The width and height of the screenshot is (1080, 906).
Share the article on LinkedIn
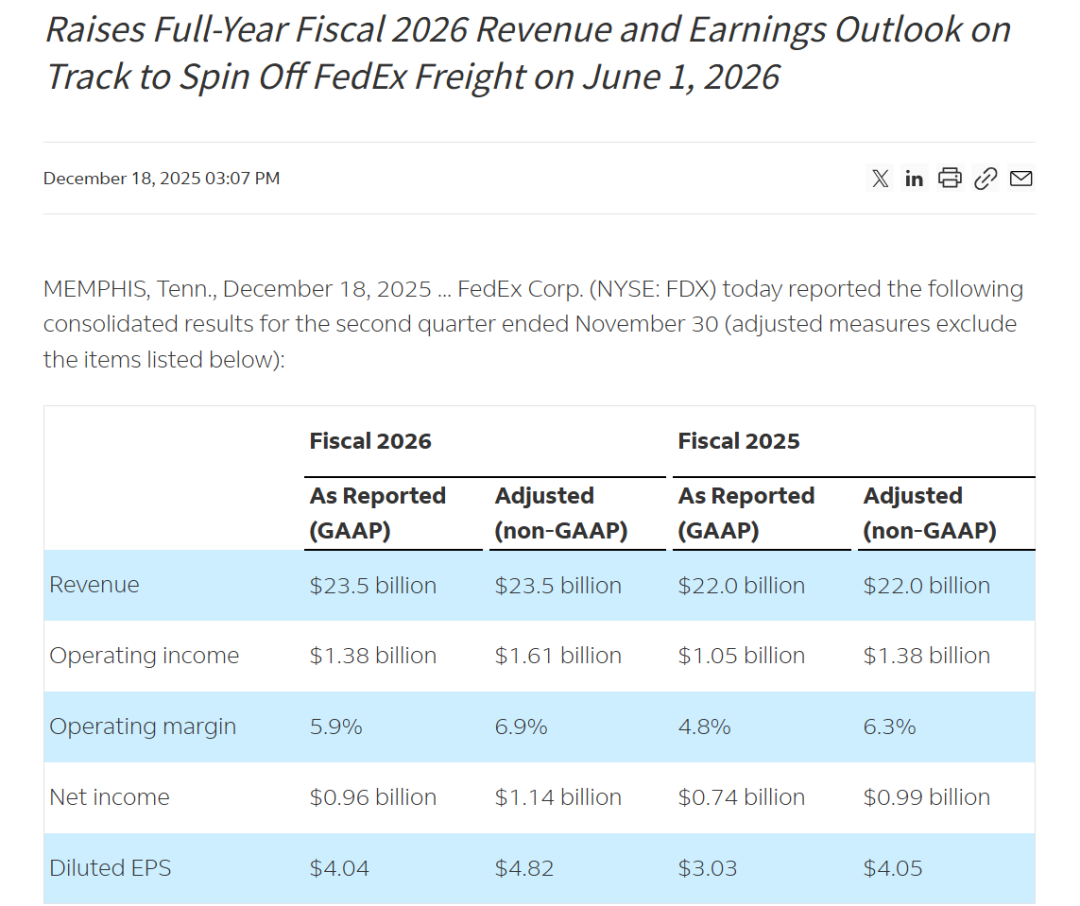point(914,179)
